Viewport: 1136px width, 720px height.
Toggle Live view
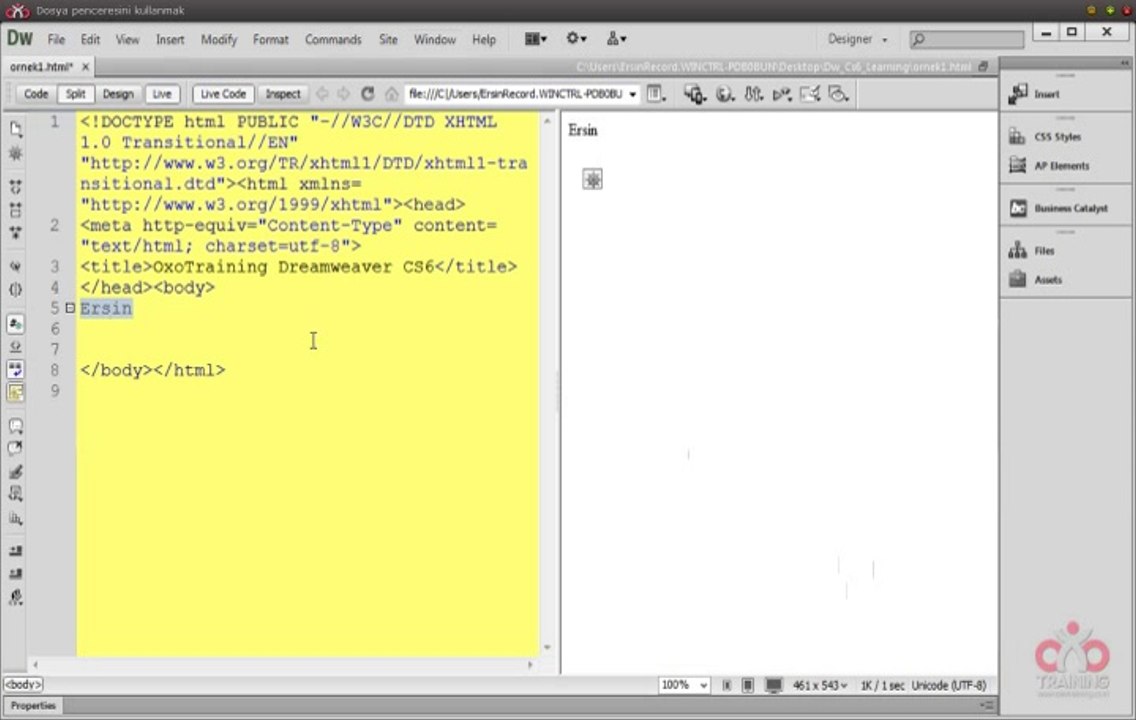point(162,94)
